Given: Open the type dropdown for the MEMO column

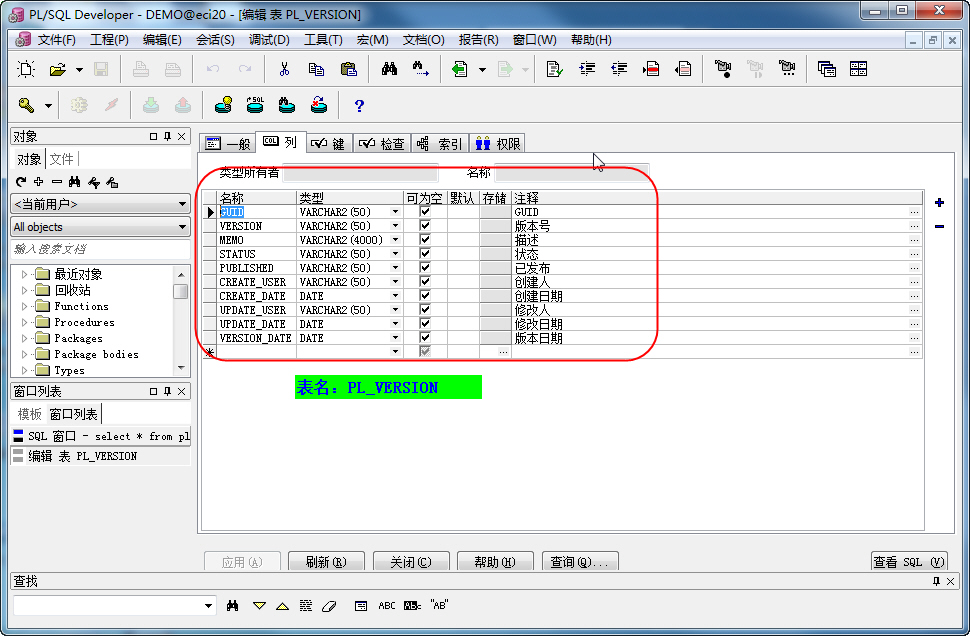Looking at the screenshot, I should pos(395,240).
